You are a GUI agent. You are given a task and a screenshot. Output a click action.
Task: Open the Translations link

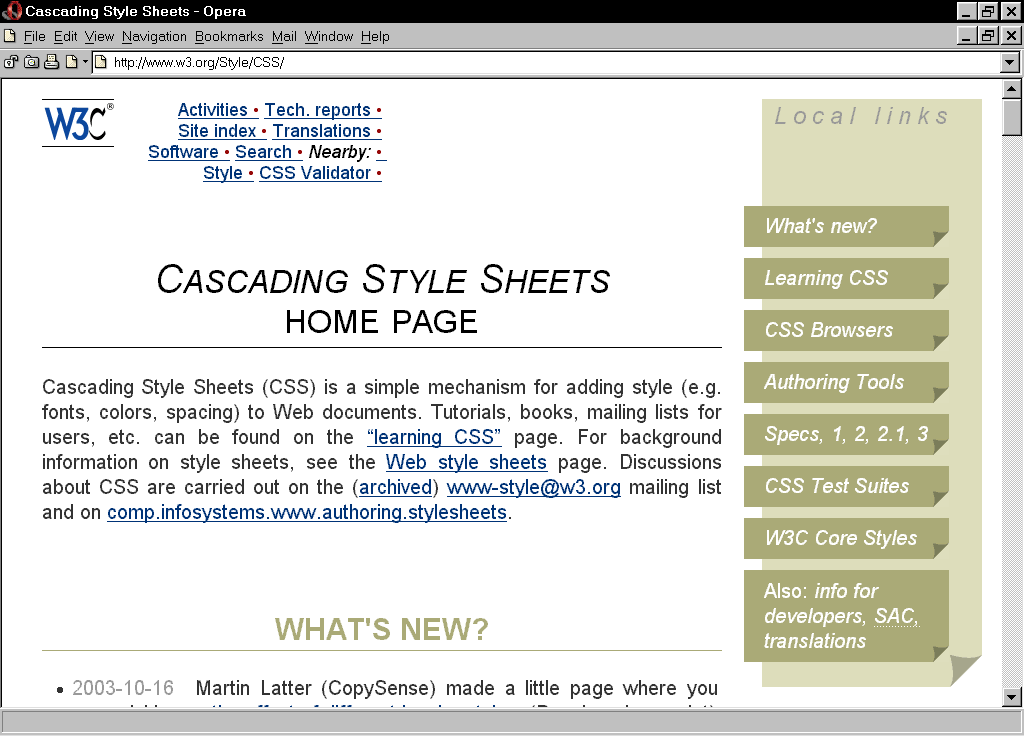coord(321,131)
